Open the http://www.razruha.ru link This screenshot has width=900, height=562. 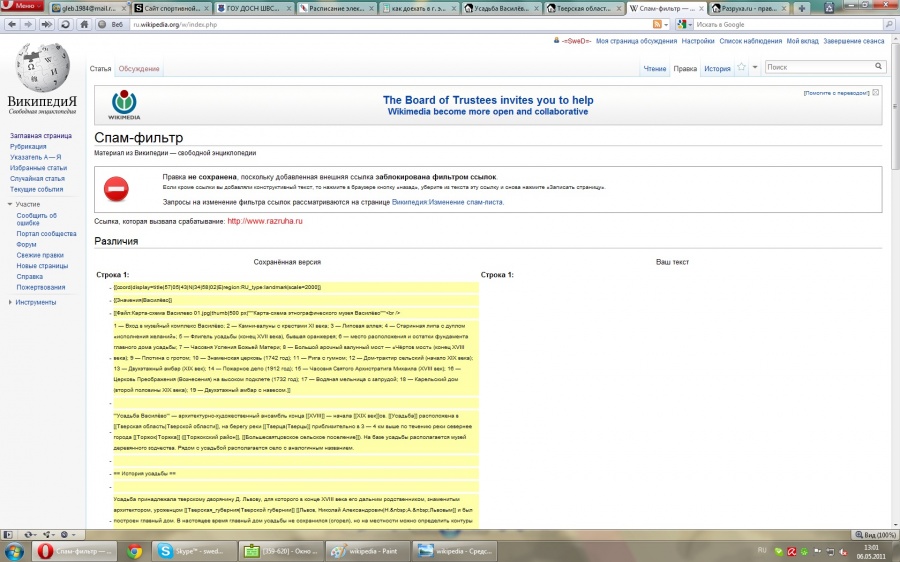pyautogui.click(x=265, y=221)
